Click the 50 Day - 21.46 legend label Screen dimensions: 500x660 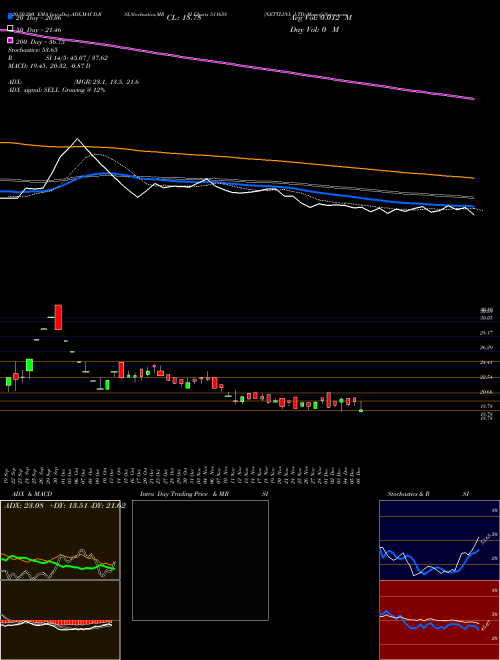[39, 30]
